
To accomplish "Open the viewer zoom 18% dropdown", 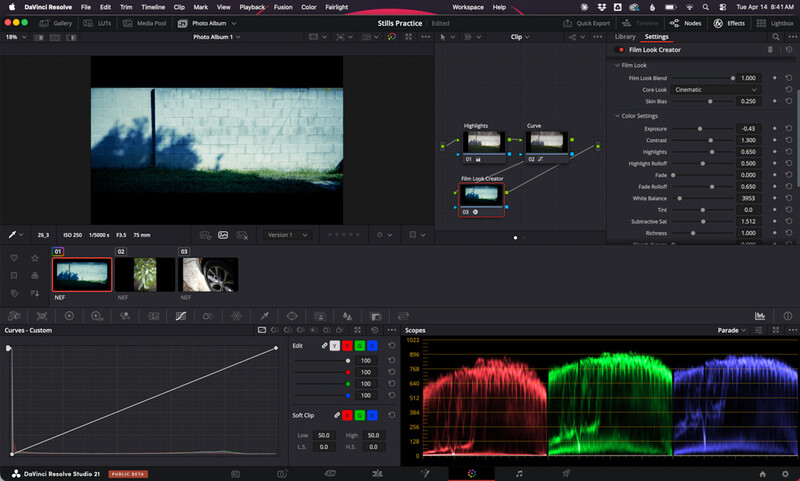I will (x=15, y=37).
